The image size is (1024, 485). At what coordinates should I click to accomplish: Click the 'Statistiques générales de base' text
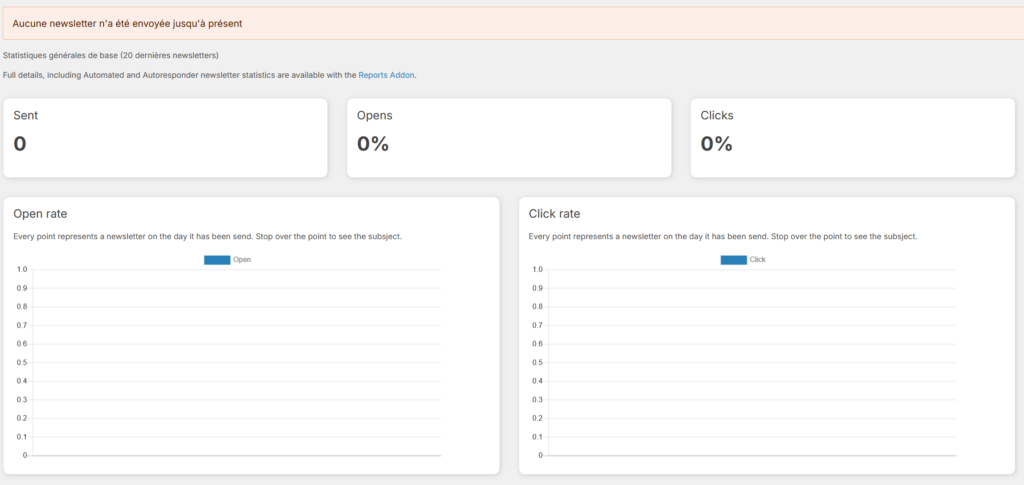click(x=110, y=55)
